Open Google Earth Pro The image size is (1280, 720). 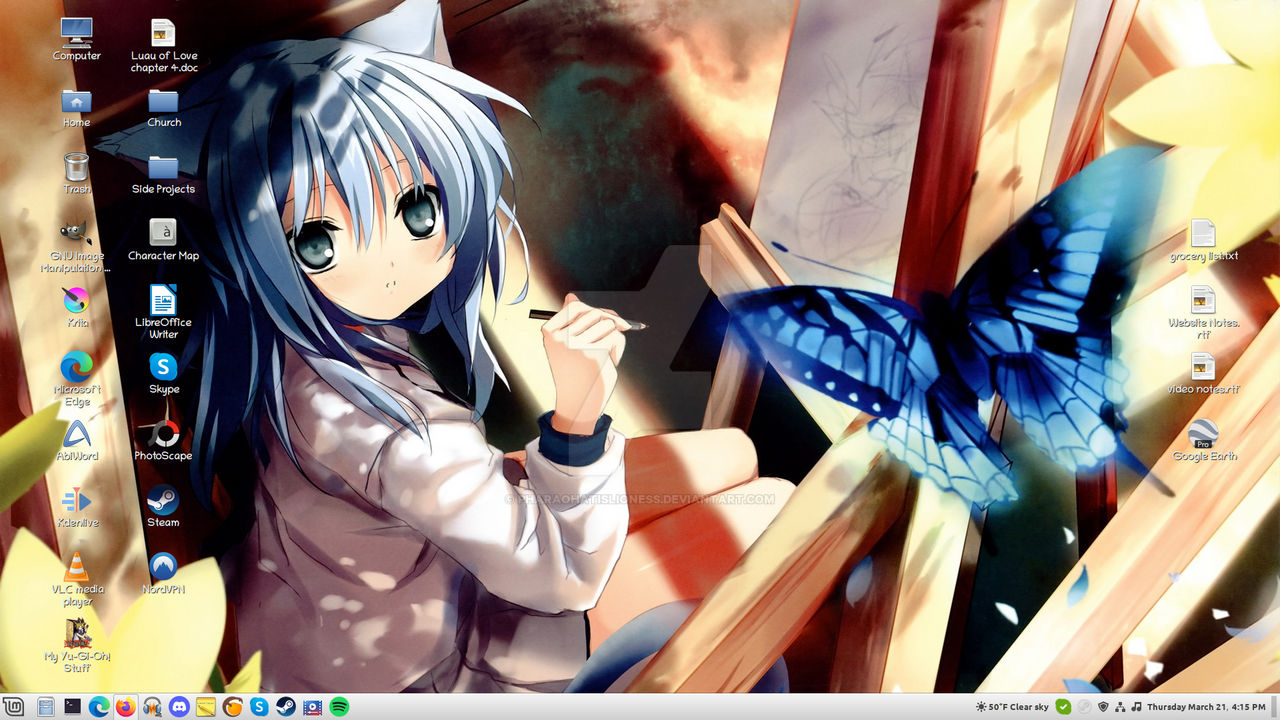(1203, 432)
